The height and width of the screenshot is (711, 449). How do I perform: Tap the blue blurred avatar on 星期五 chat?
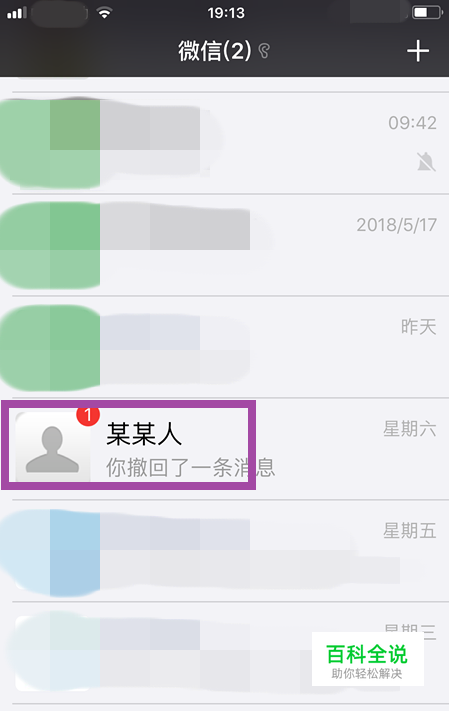coord(50,552)
